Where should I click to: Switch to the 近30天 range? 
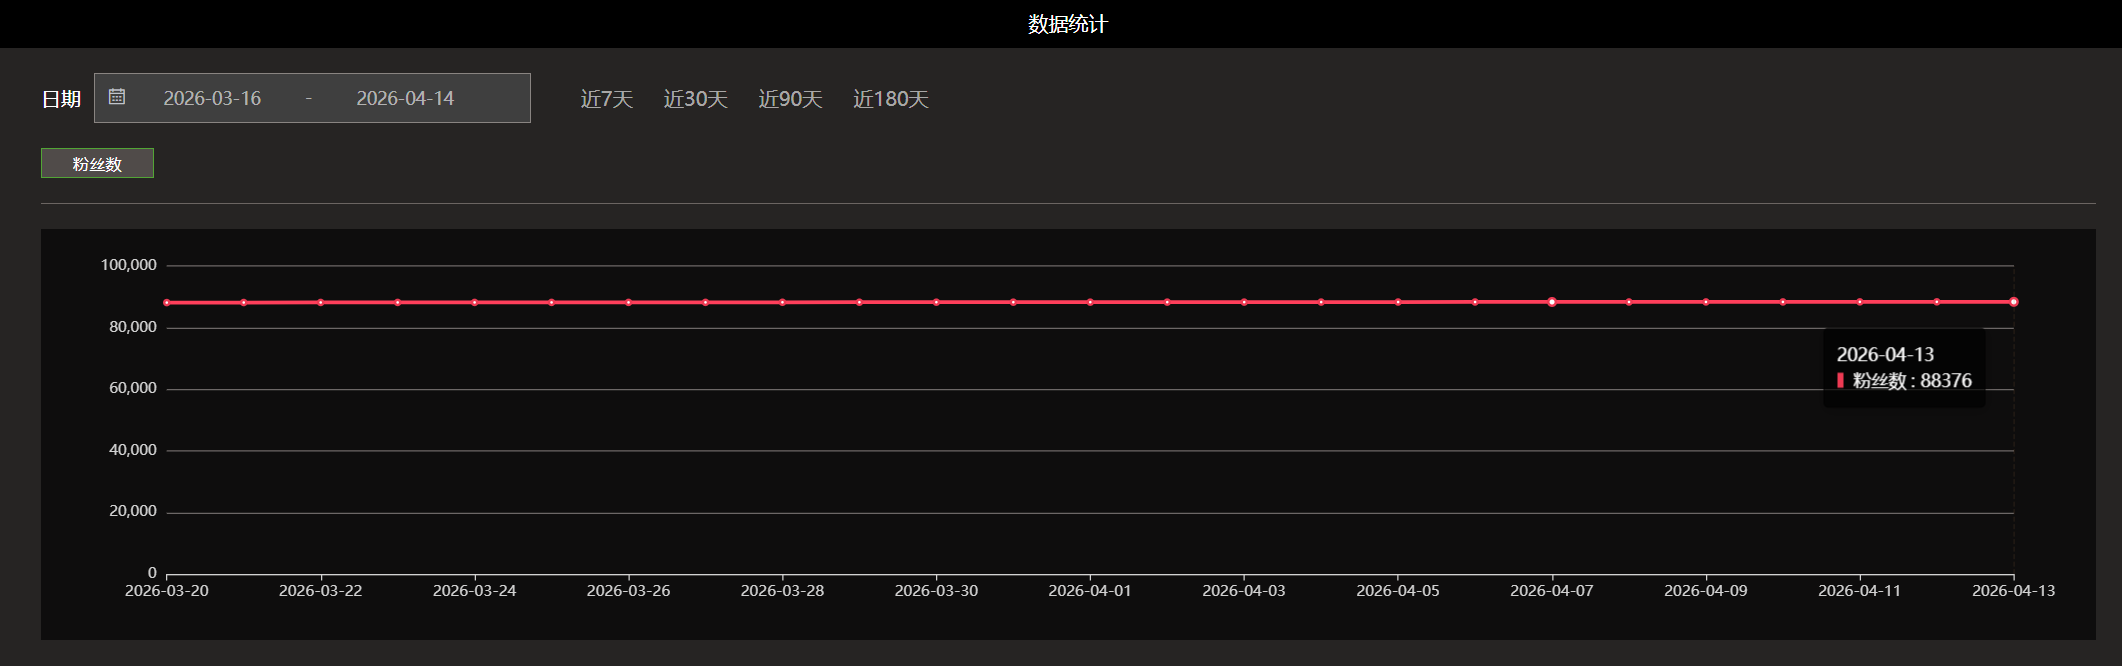click(695, 99)
